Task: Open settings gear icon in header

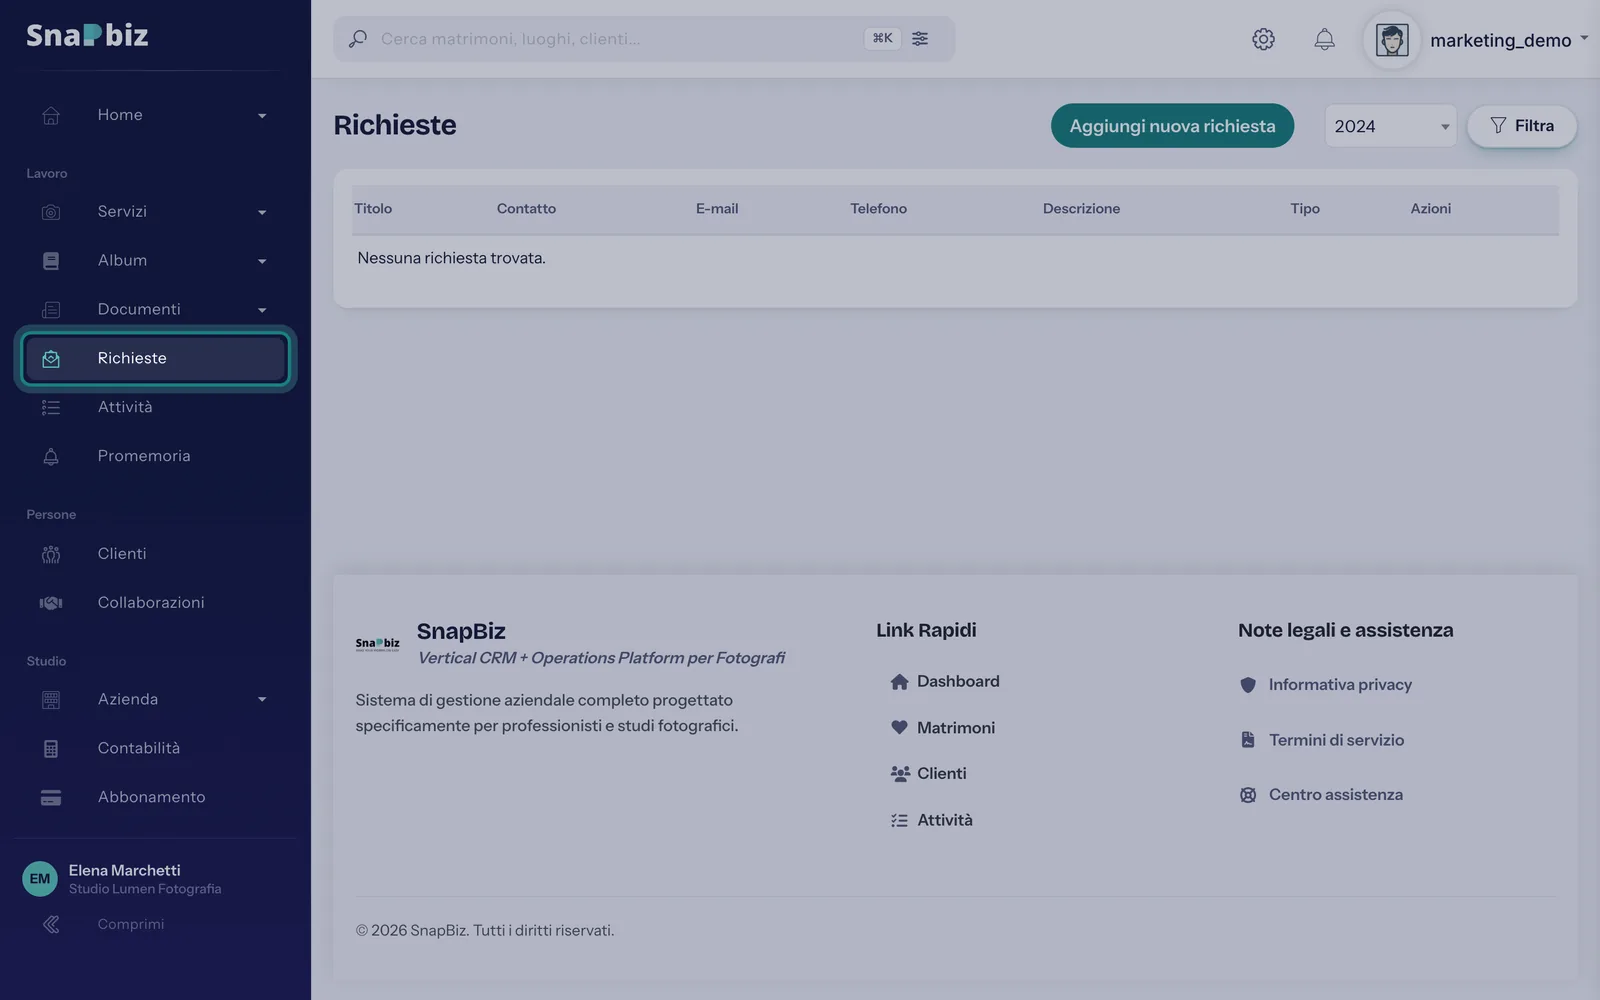Action: [1263, 39]
